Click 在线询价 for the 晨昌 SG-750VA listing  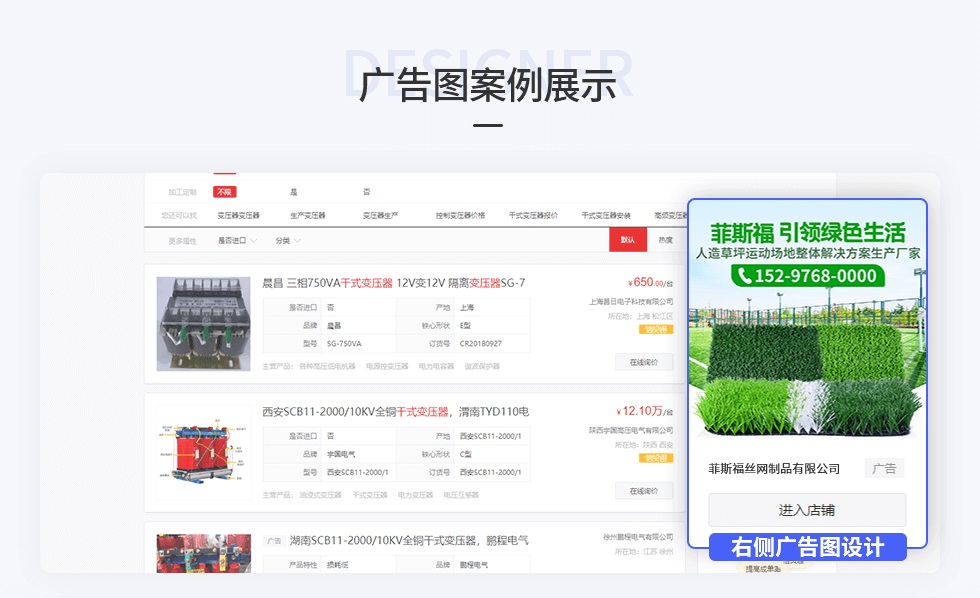644,362
